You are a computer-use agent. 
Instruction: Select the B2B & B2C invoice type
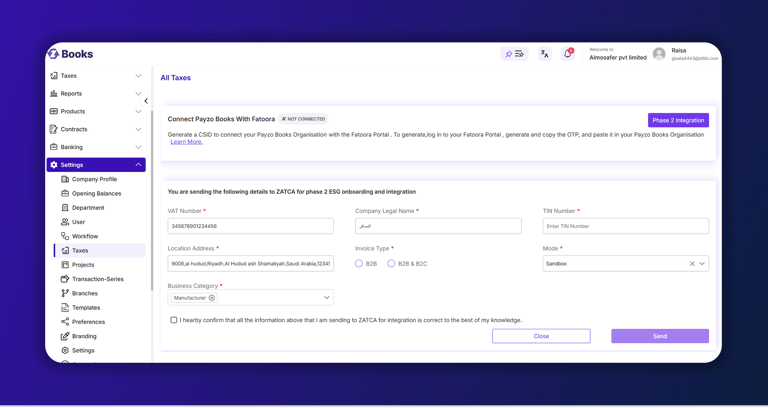point(391,264)
